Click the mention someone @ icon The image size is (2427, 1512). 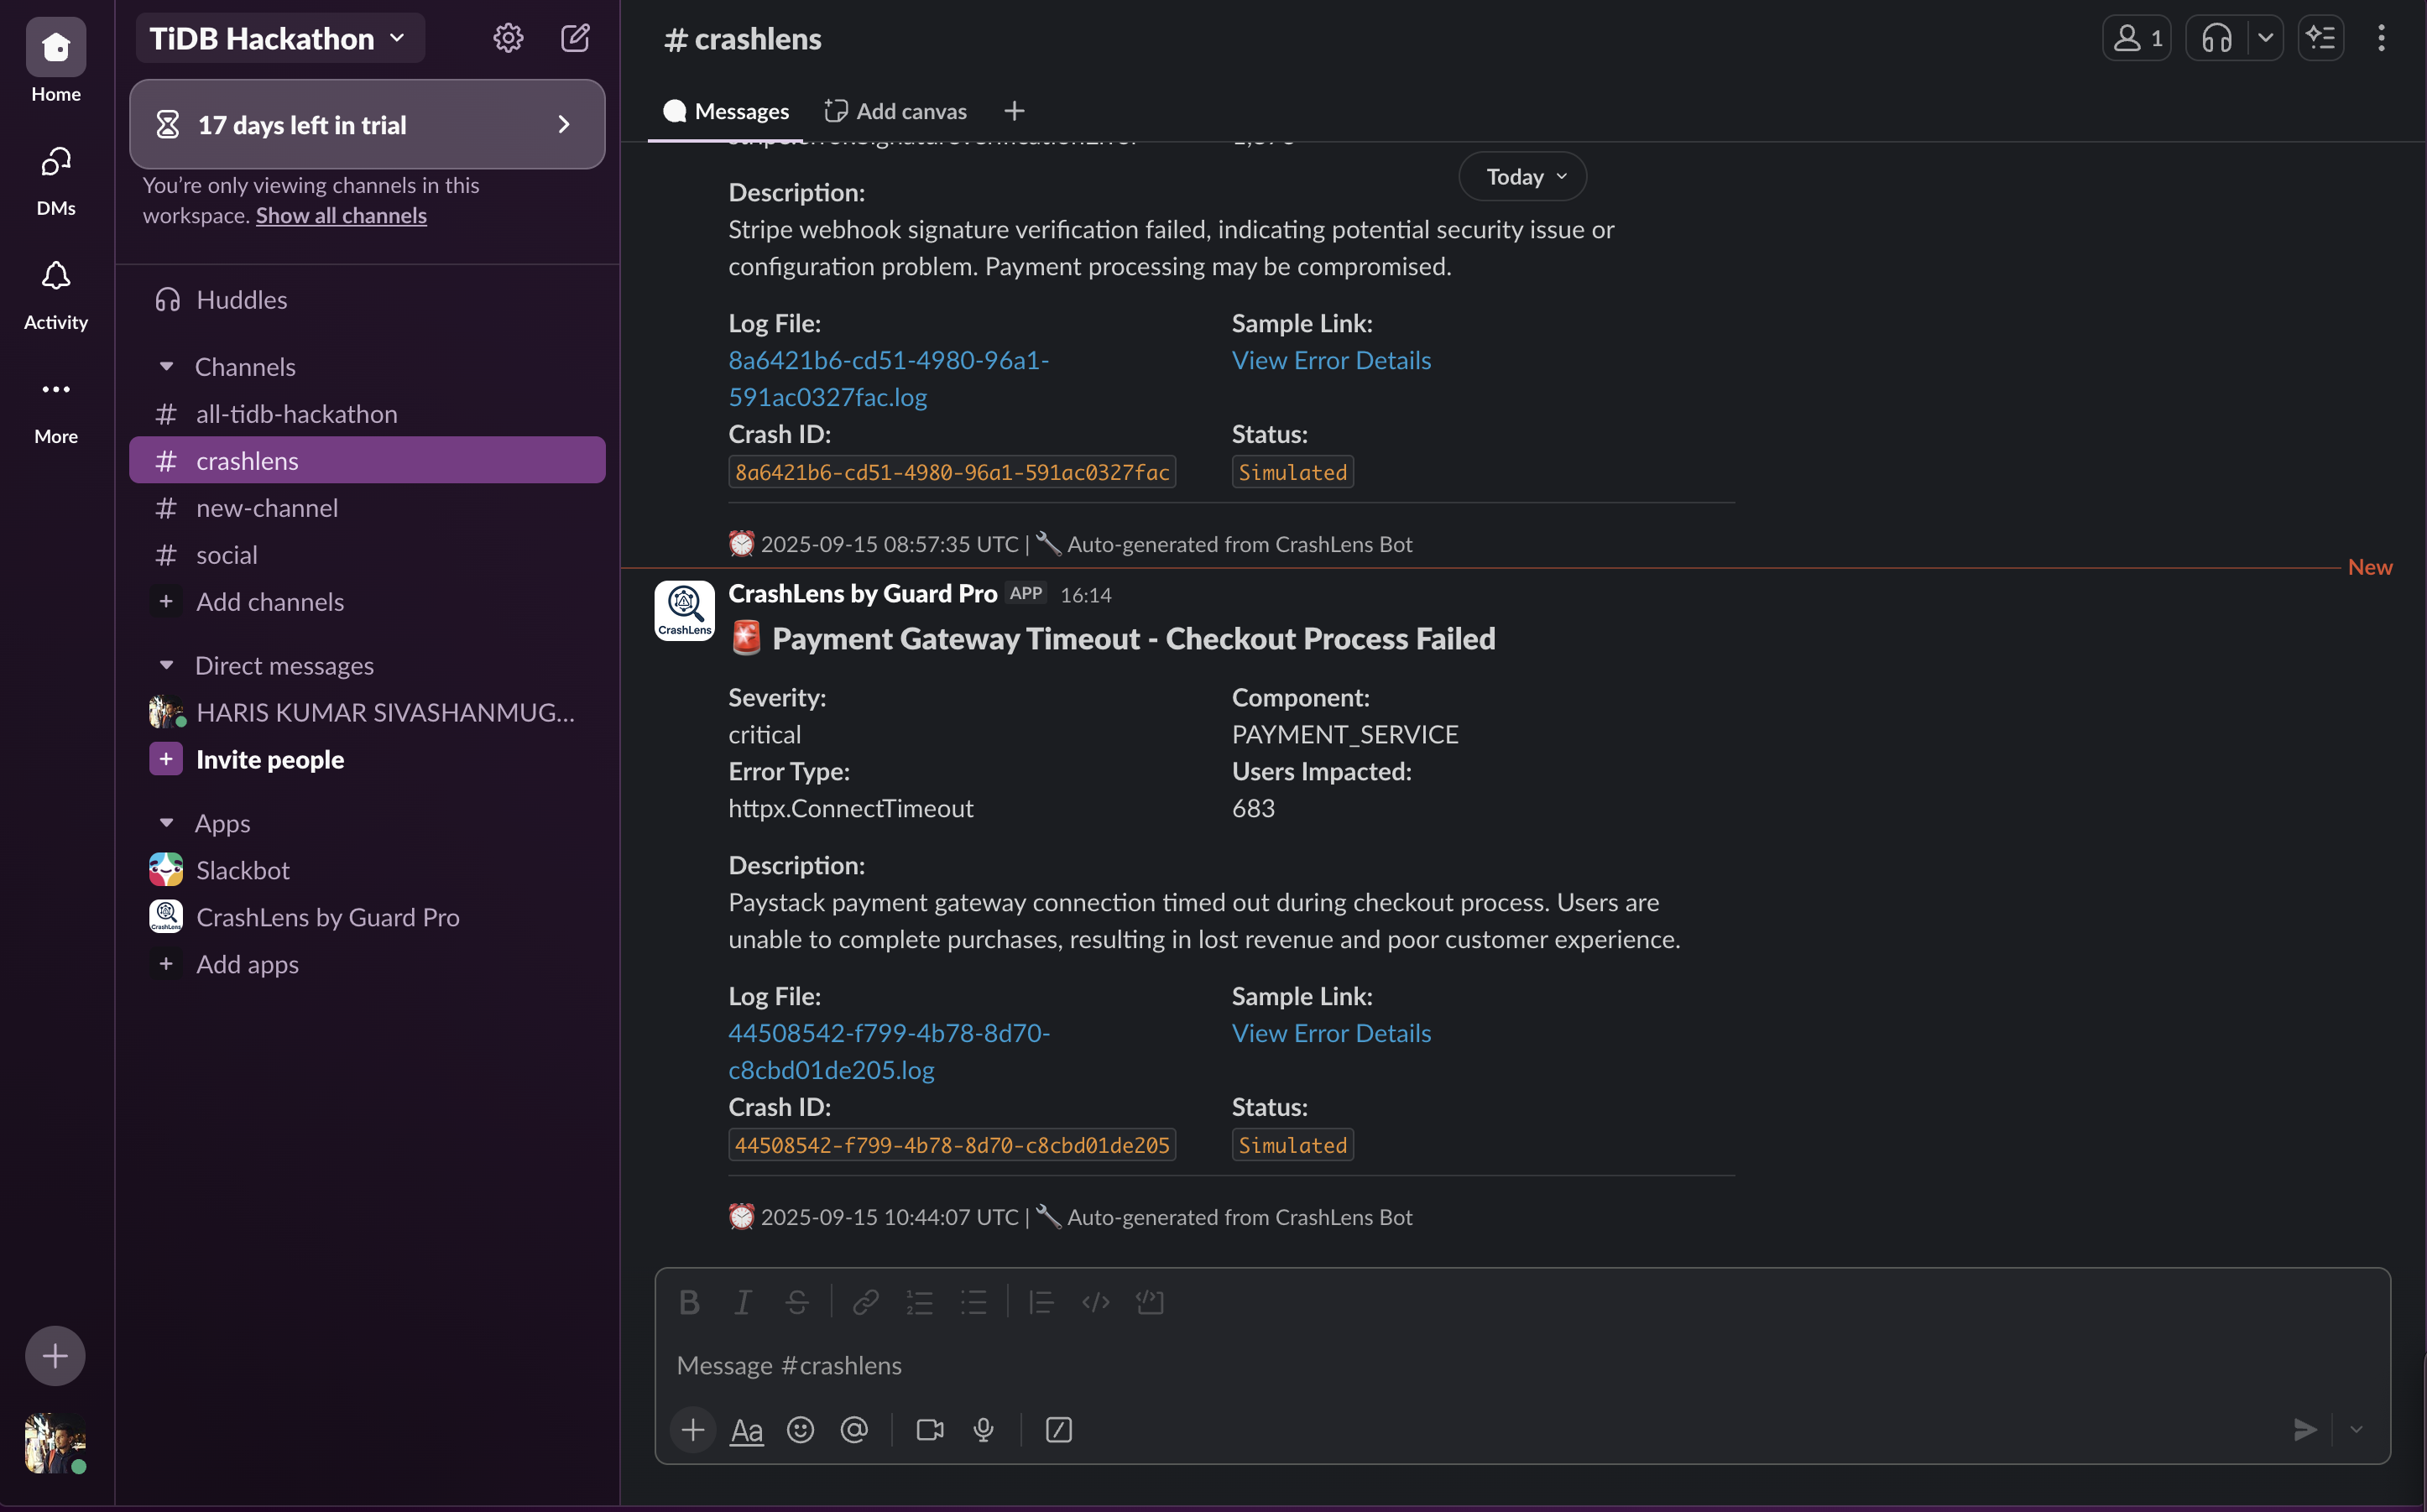(854, 1430)
